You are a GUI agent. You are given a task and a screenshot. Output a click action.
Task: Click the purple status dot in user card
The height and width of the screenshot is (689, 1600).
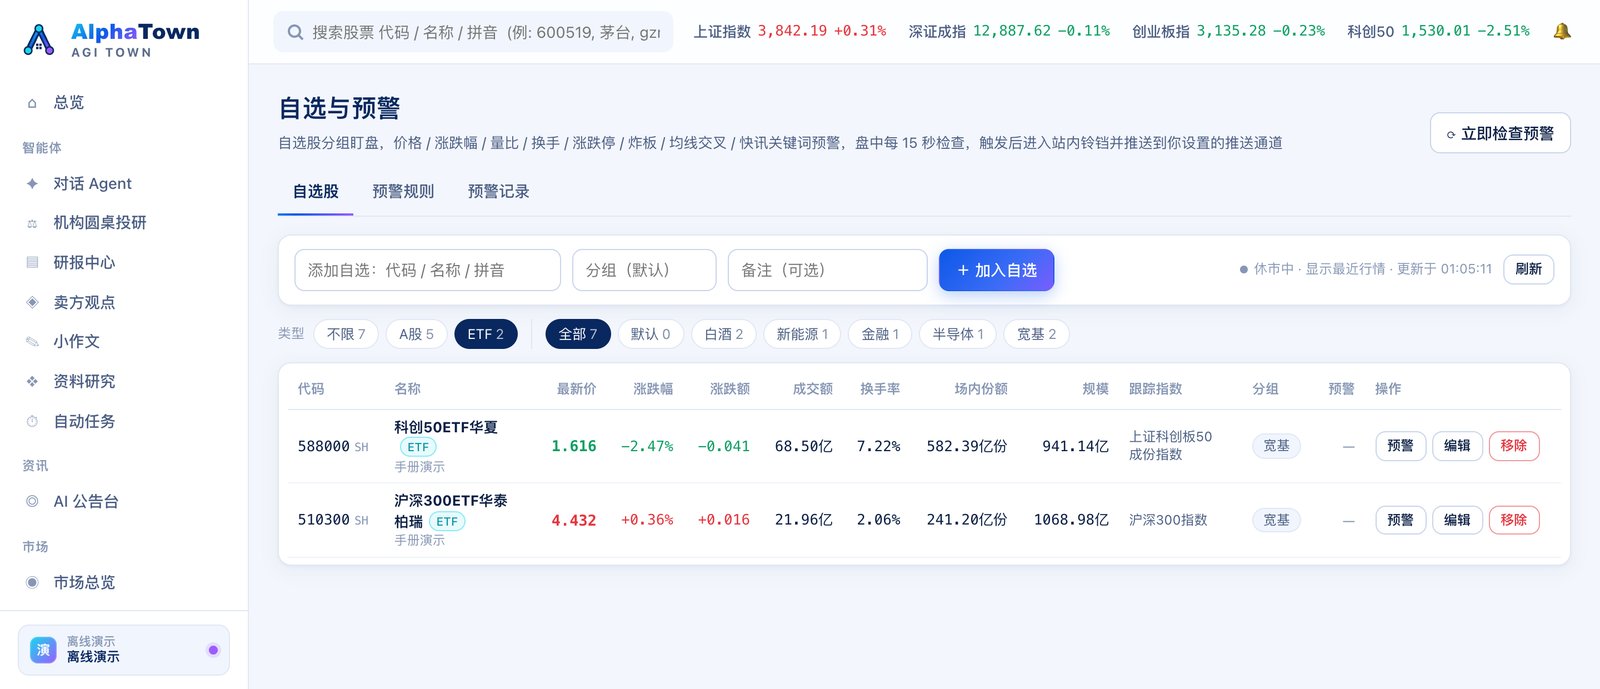213,650
